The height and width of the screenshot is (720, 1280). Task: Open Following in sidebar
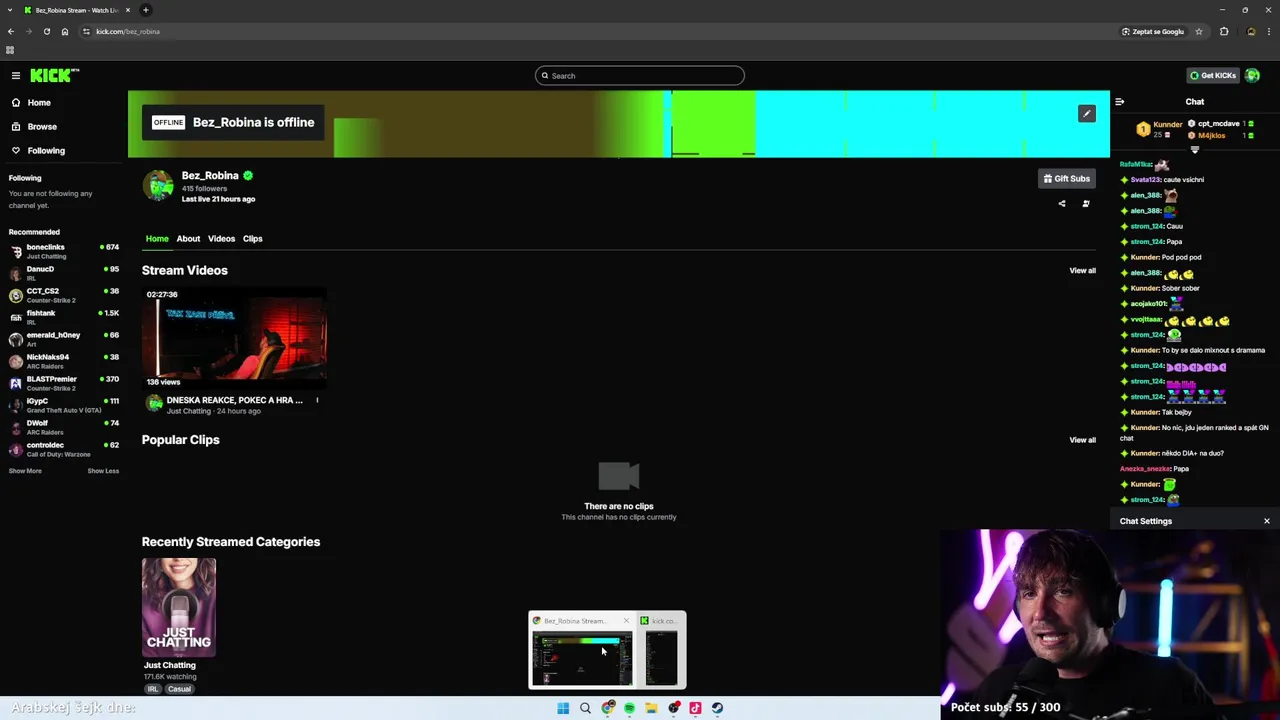(46, 151)
